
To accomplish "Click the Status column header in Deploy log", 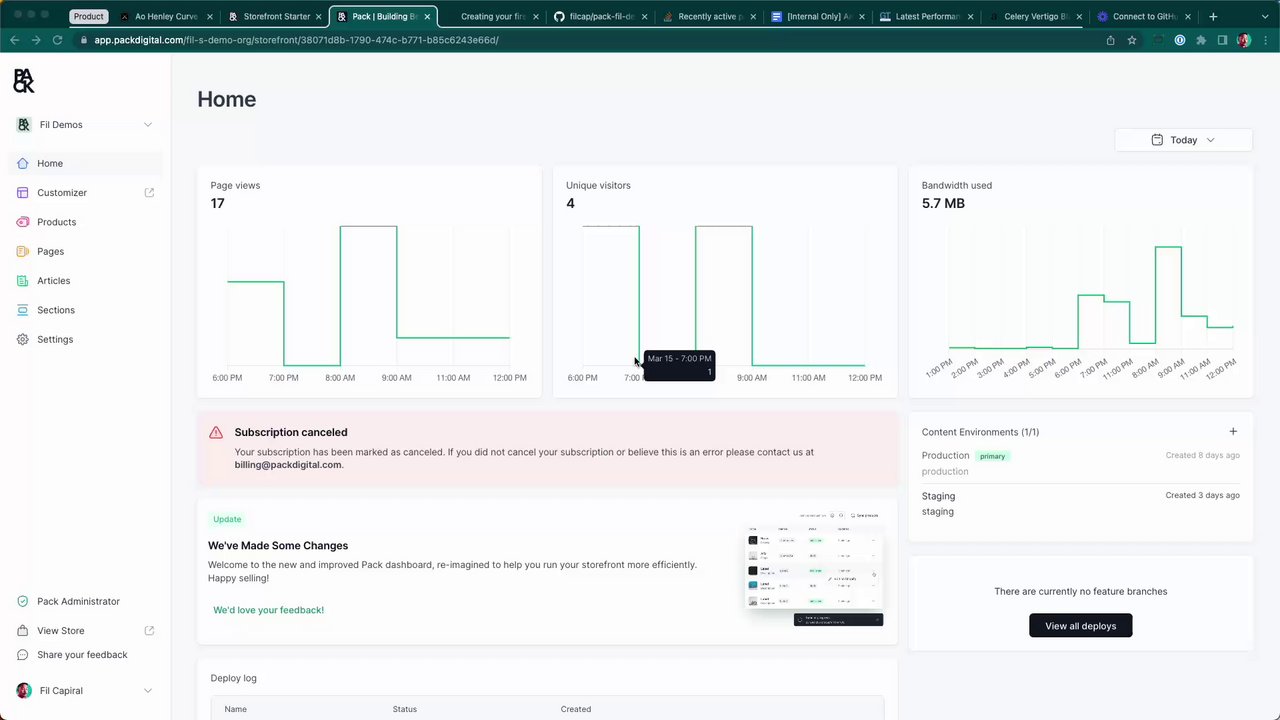I will pos(404,709).
